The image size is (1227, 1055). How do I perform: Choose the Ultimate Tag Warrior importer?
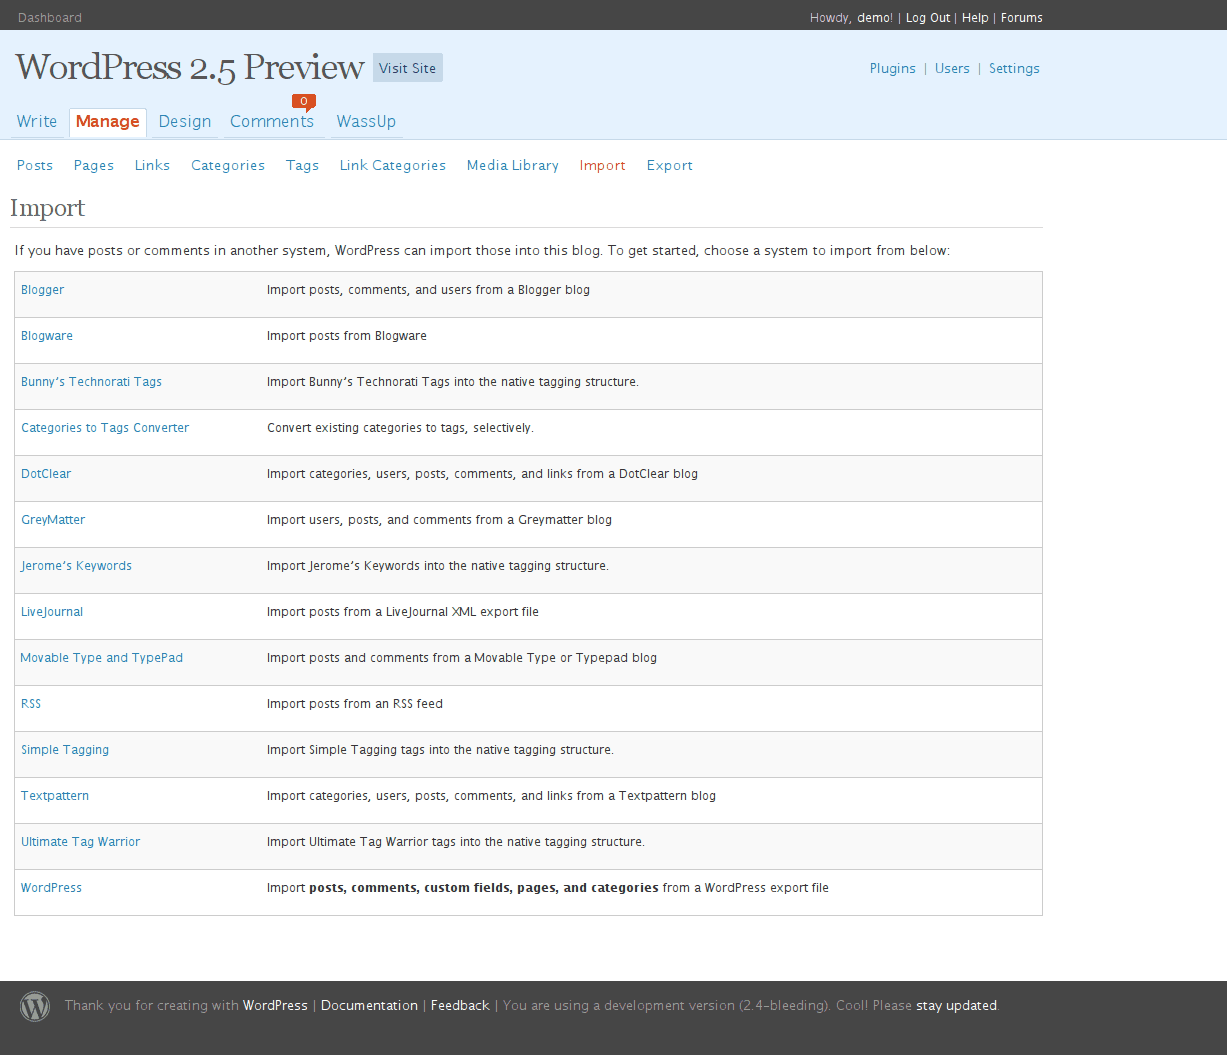[81, 842]
